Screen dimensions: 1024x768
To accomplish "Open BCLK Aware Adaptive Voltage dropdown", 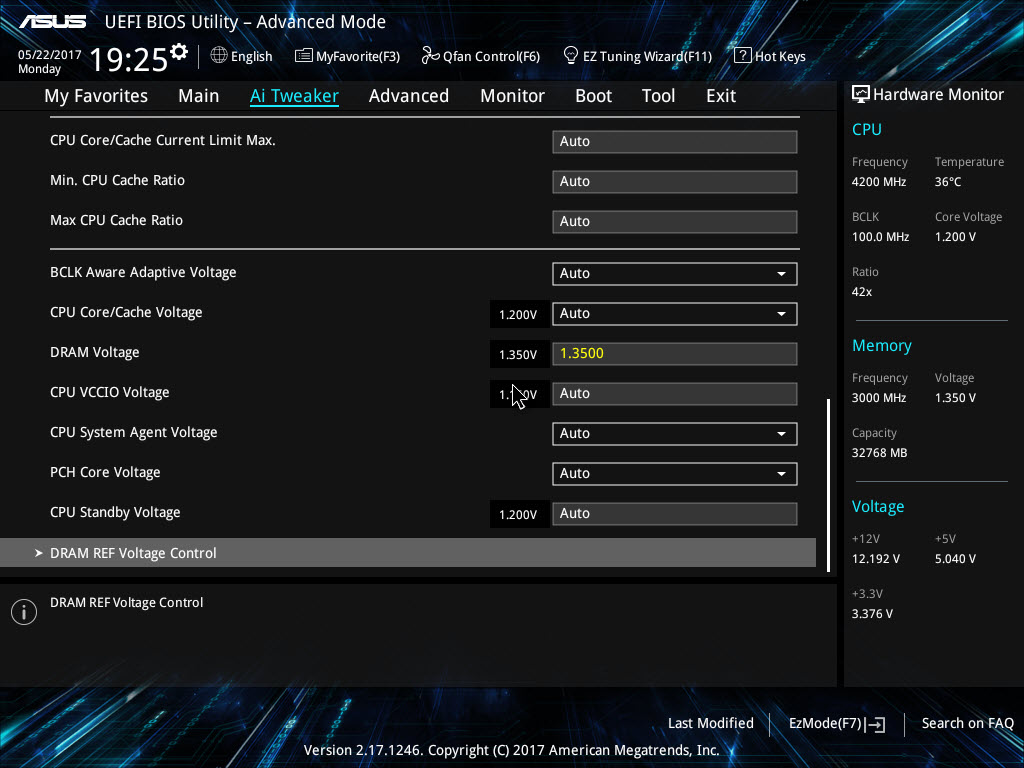I will [675, 274].
